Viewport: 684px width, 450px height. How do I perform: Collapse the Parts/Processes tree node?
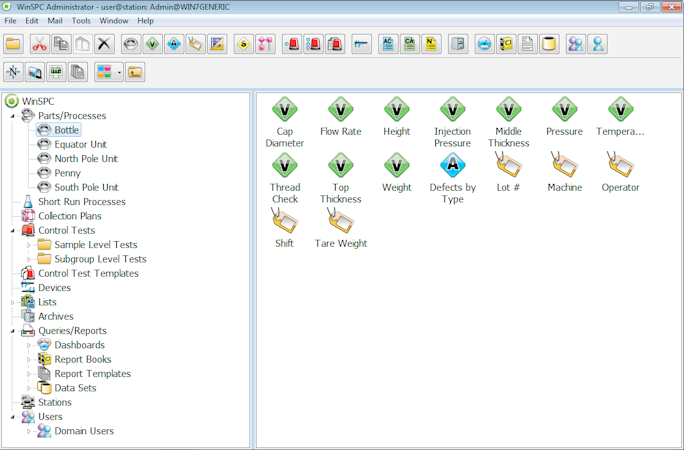(x=13, y=116)
